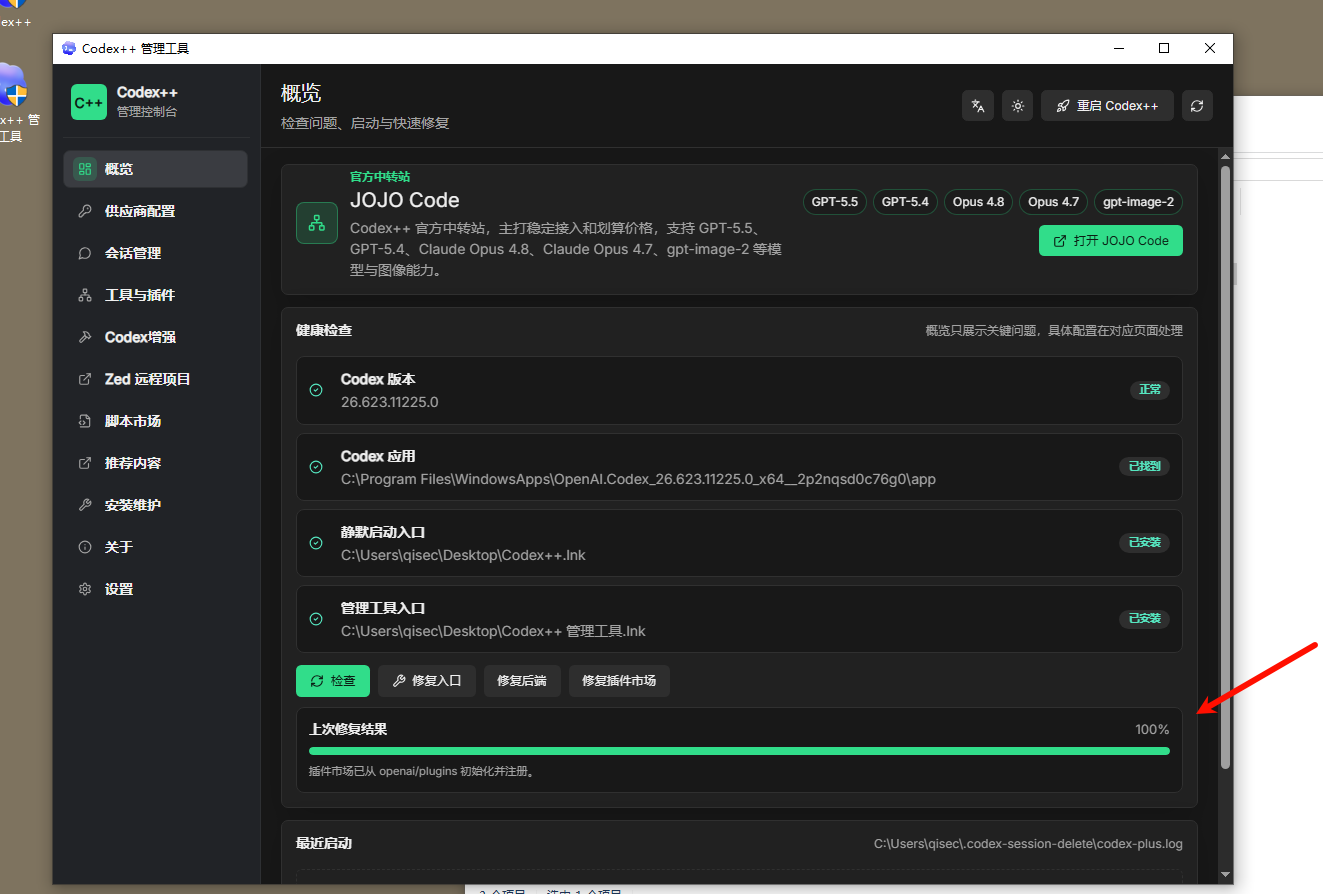Click the Codex++ C++ logo icon
This screenshot has width=1323, height=894.
point(89,102)
